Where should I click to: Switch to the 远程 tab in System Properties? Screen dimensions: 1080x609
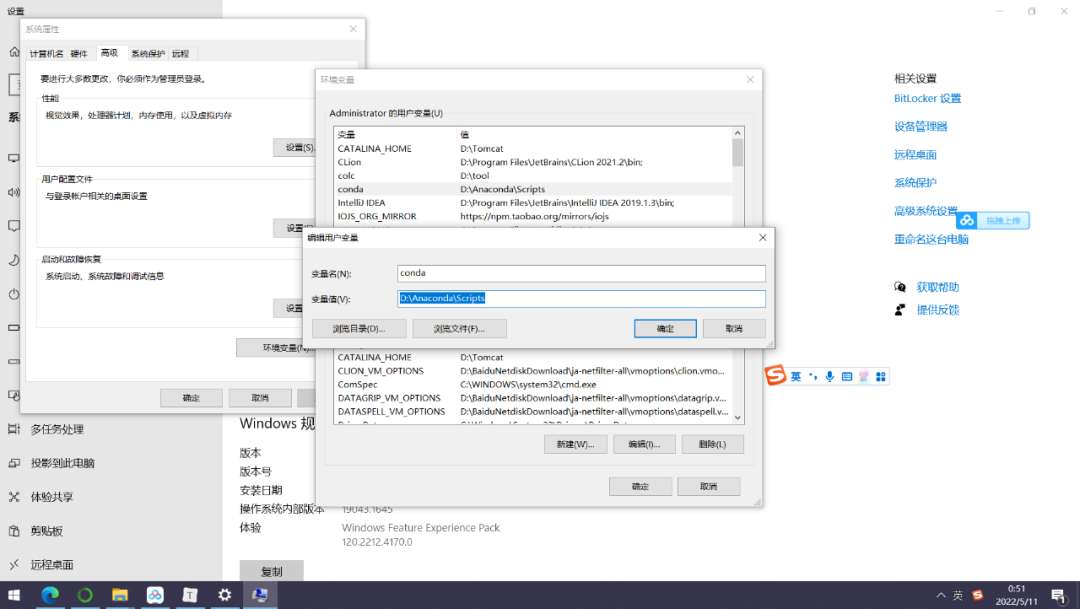[180, 54]
